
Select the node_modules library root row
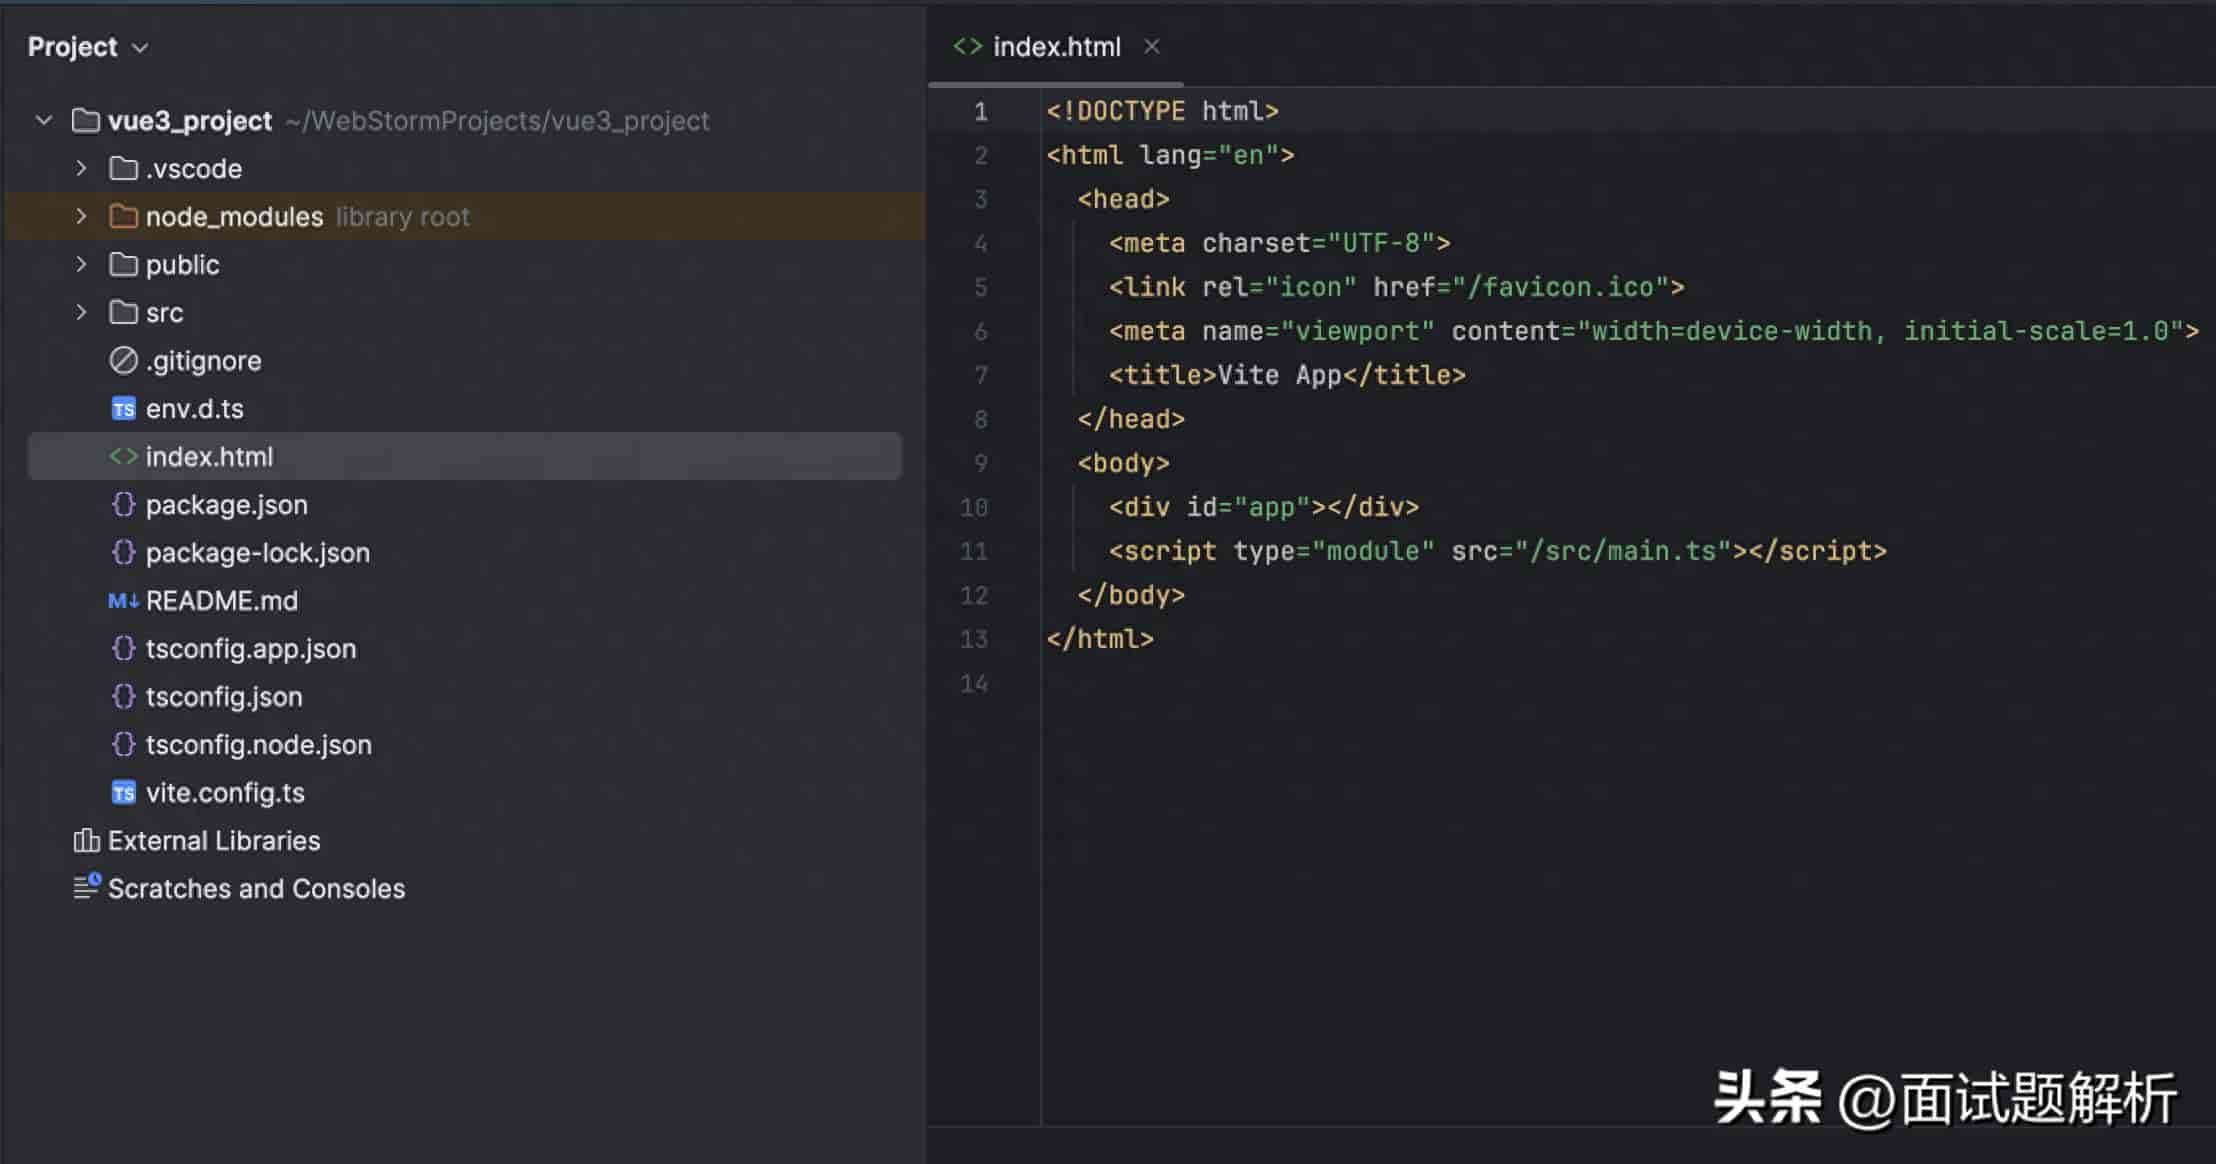pyautogui.click(x=465, y=217)
